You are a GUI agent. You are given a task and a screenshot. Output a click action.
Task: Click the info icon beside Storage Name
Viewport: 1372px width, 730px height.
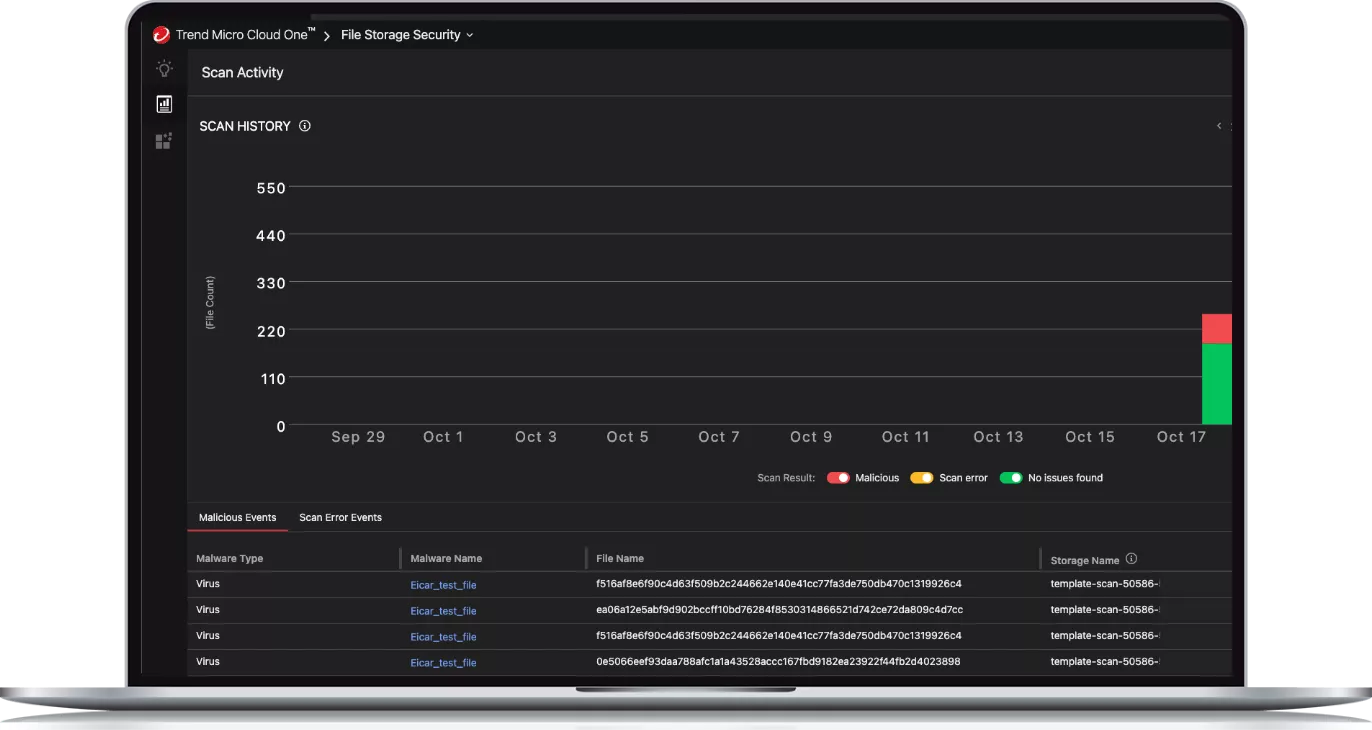pos(1131,559)
